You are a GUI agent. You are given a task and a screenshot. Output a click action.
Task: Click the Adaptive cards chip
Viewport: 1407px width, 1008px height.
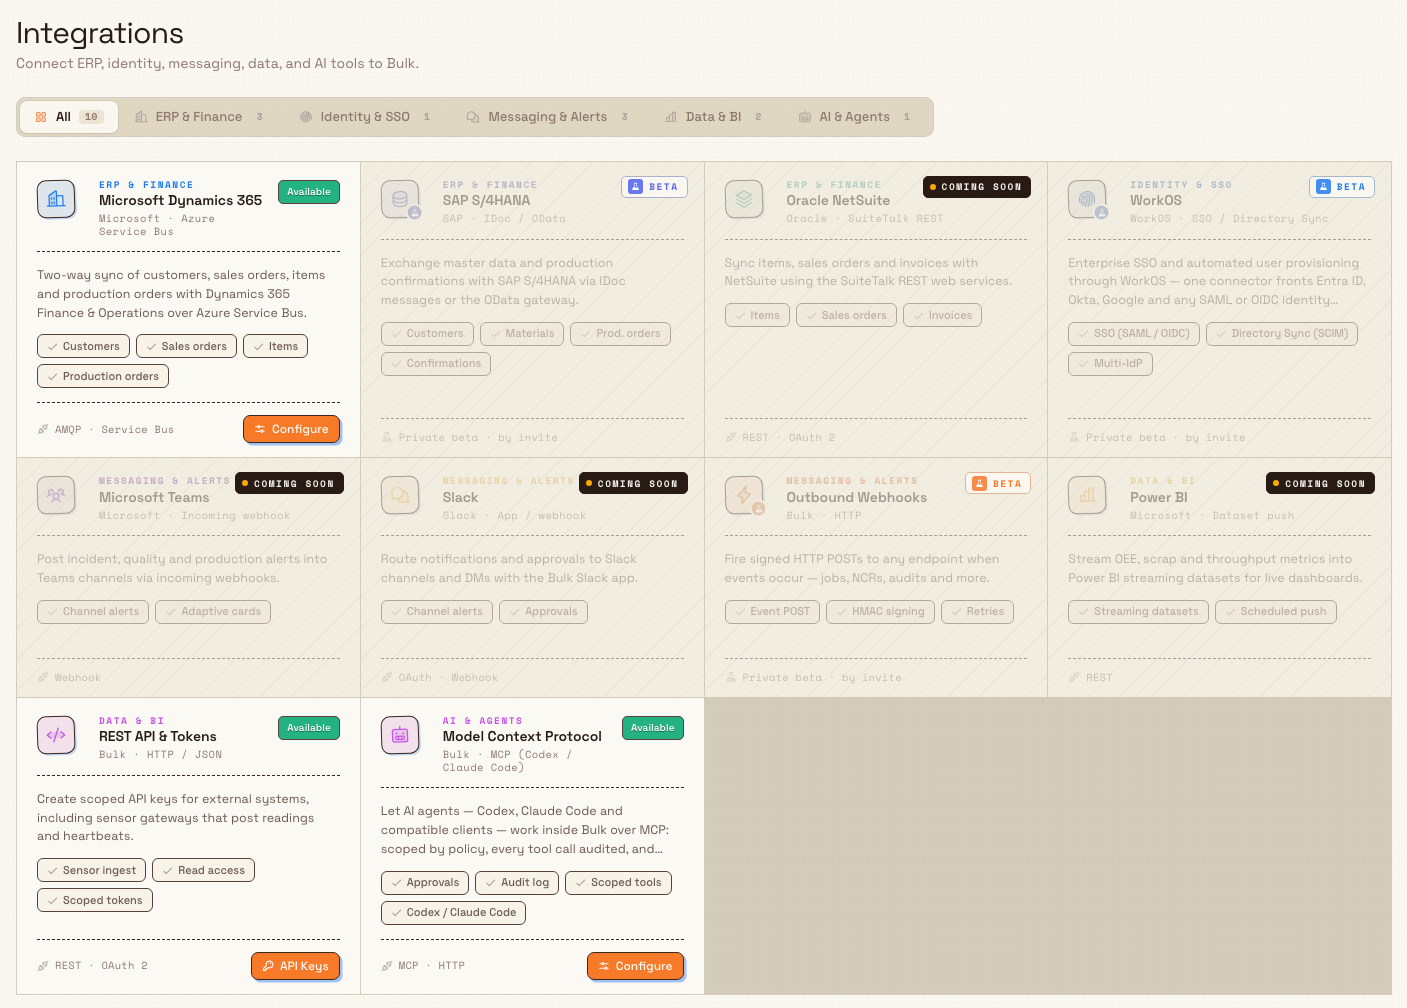213,612
